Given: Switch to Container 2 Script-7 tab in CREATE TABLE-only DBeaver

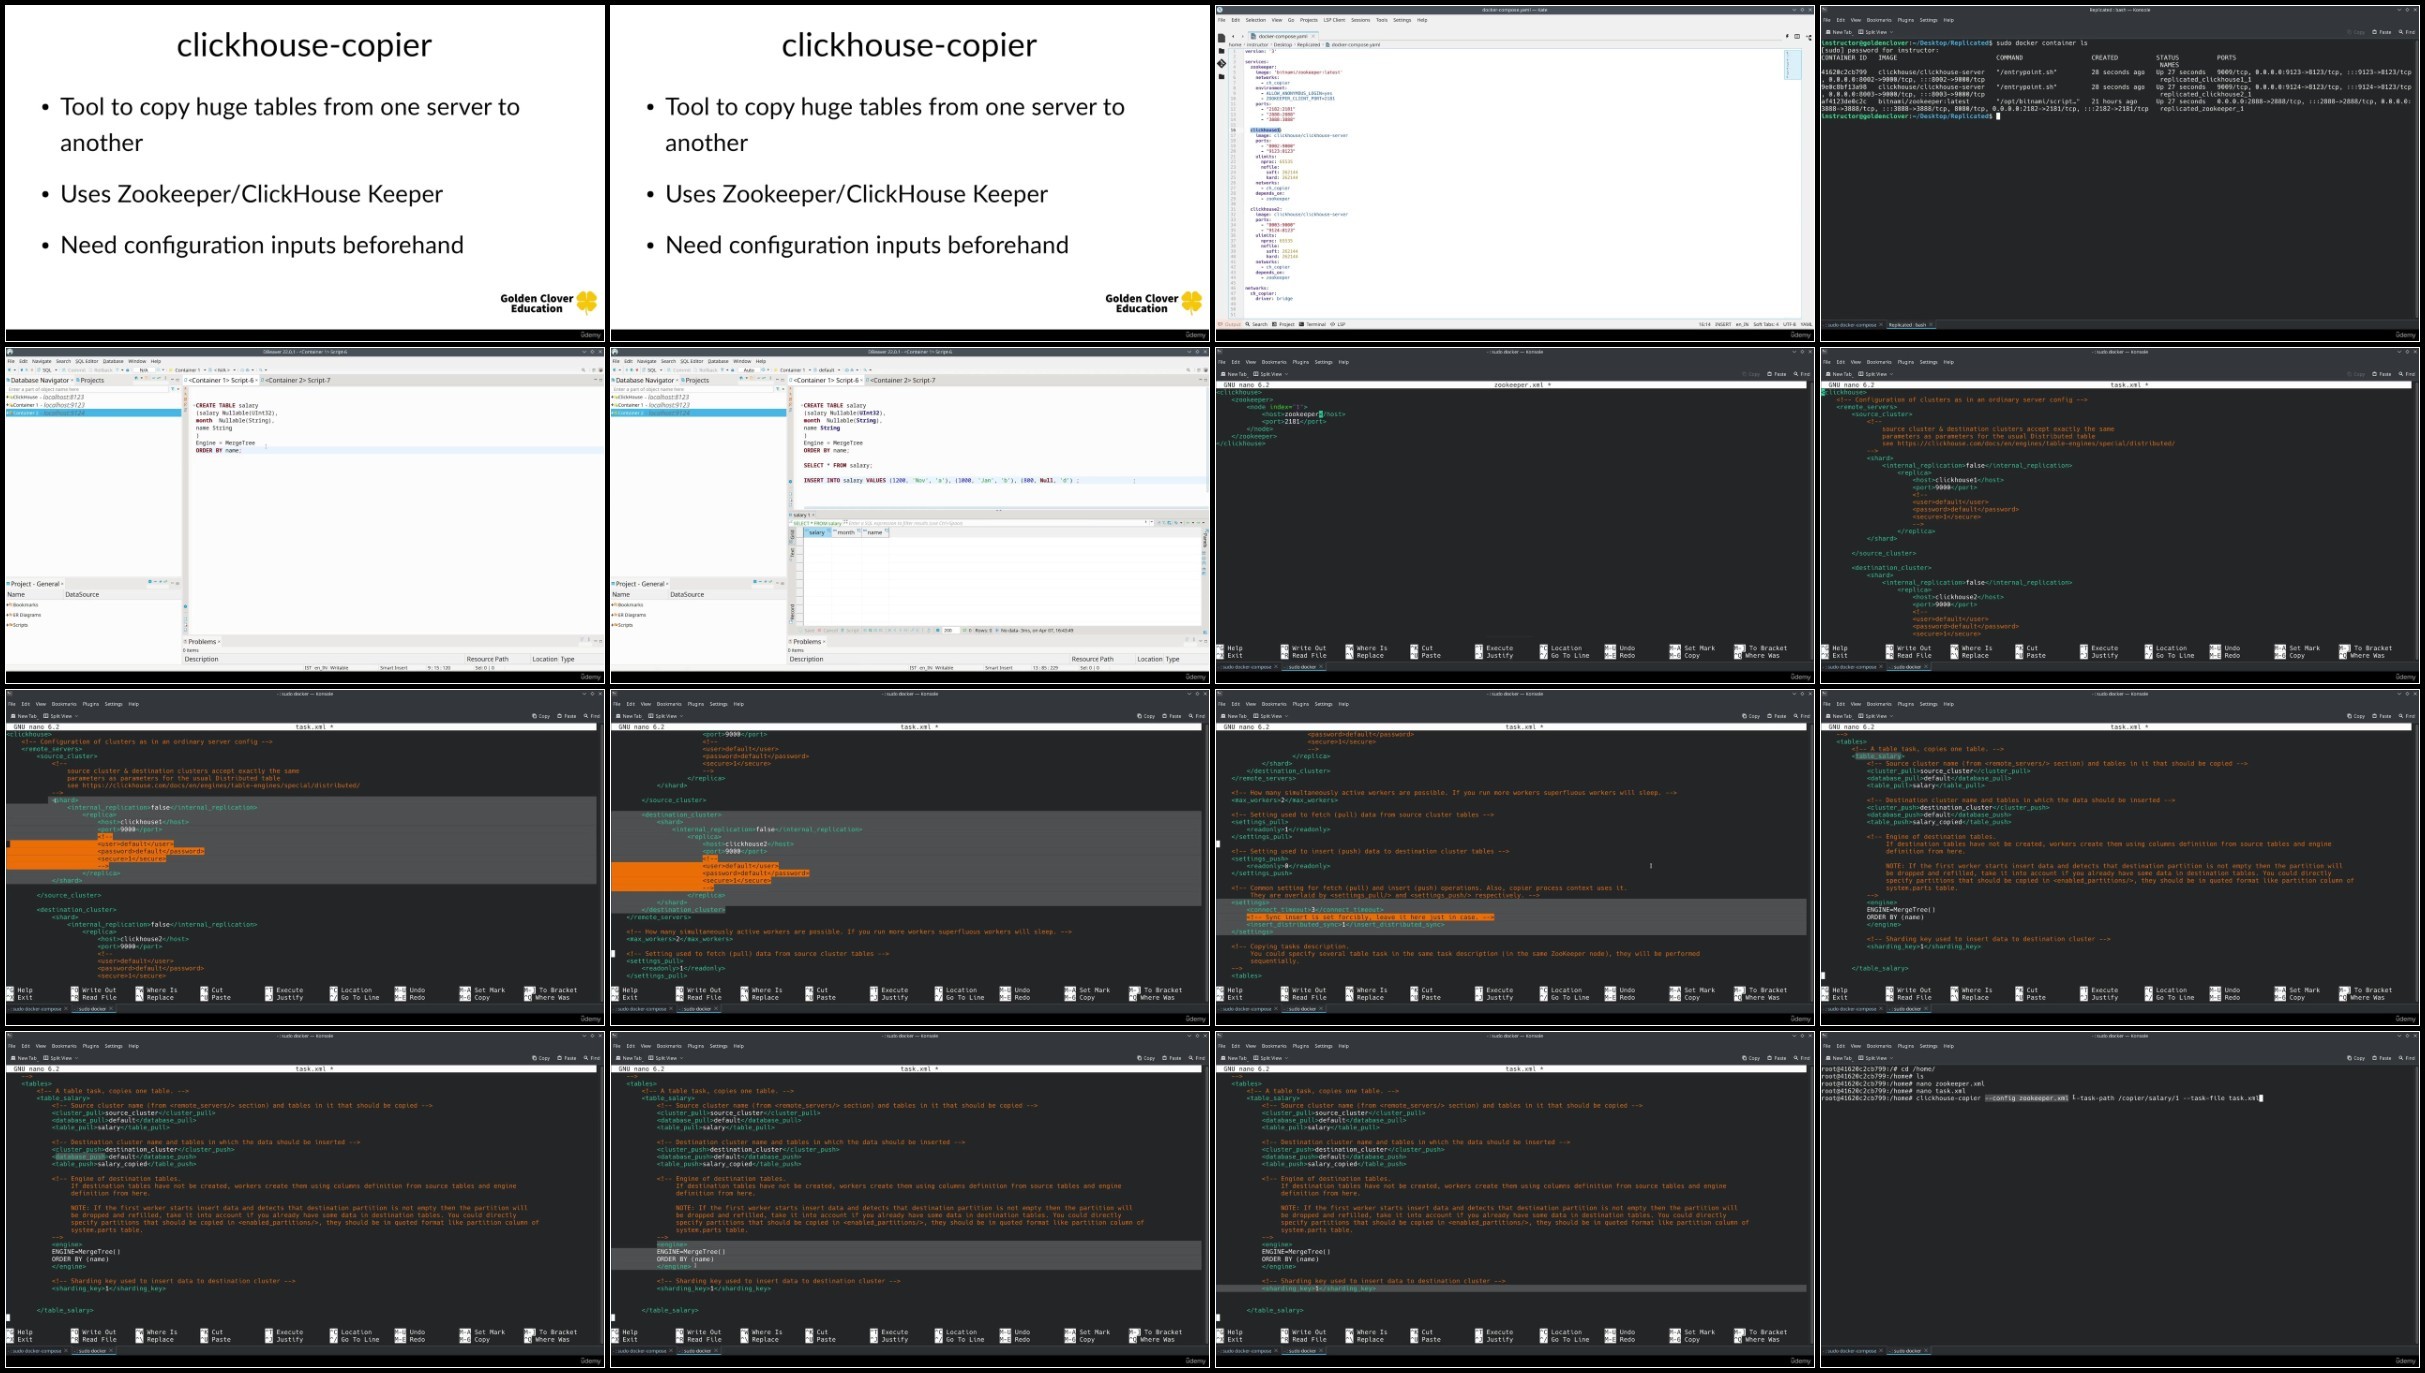Looking at the screenshot, I should 297,380.
